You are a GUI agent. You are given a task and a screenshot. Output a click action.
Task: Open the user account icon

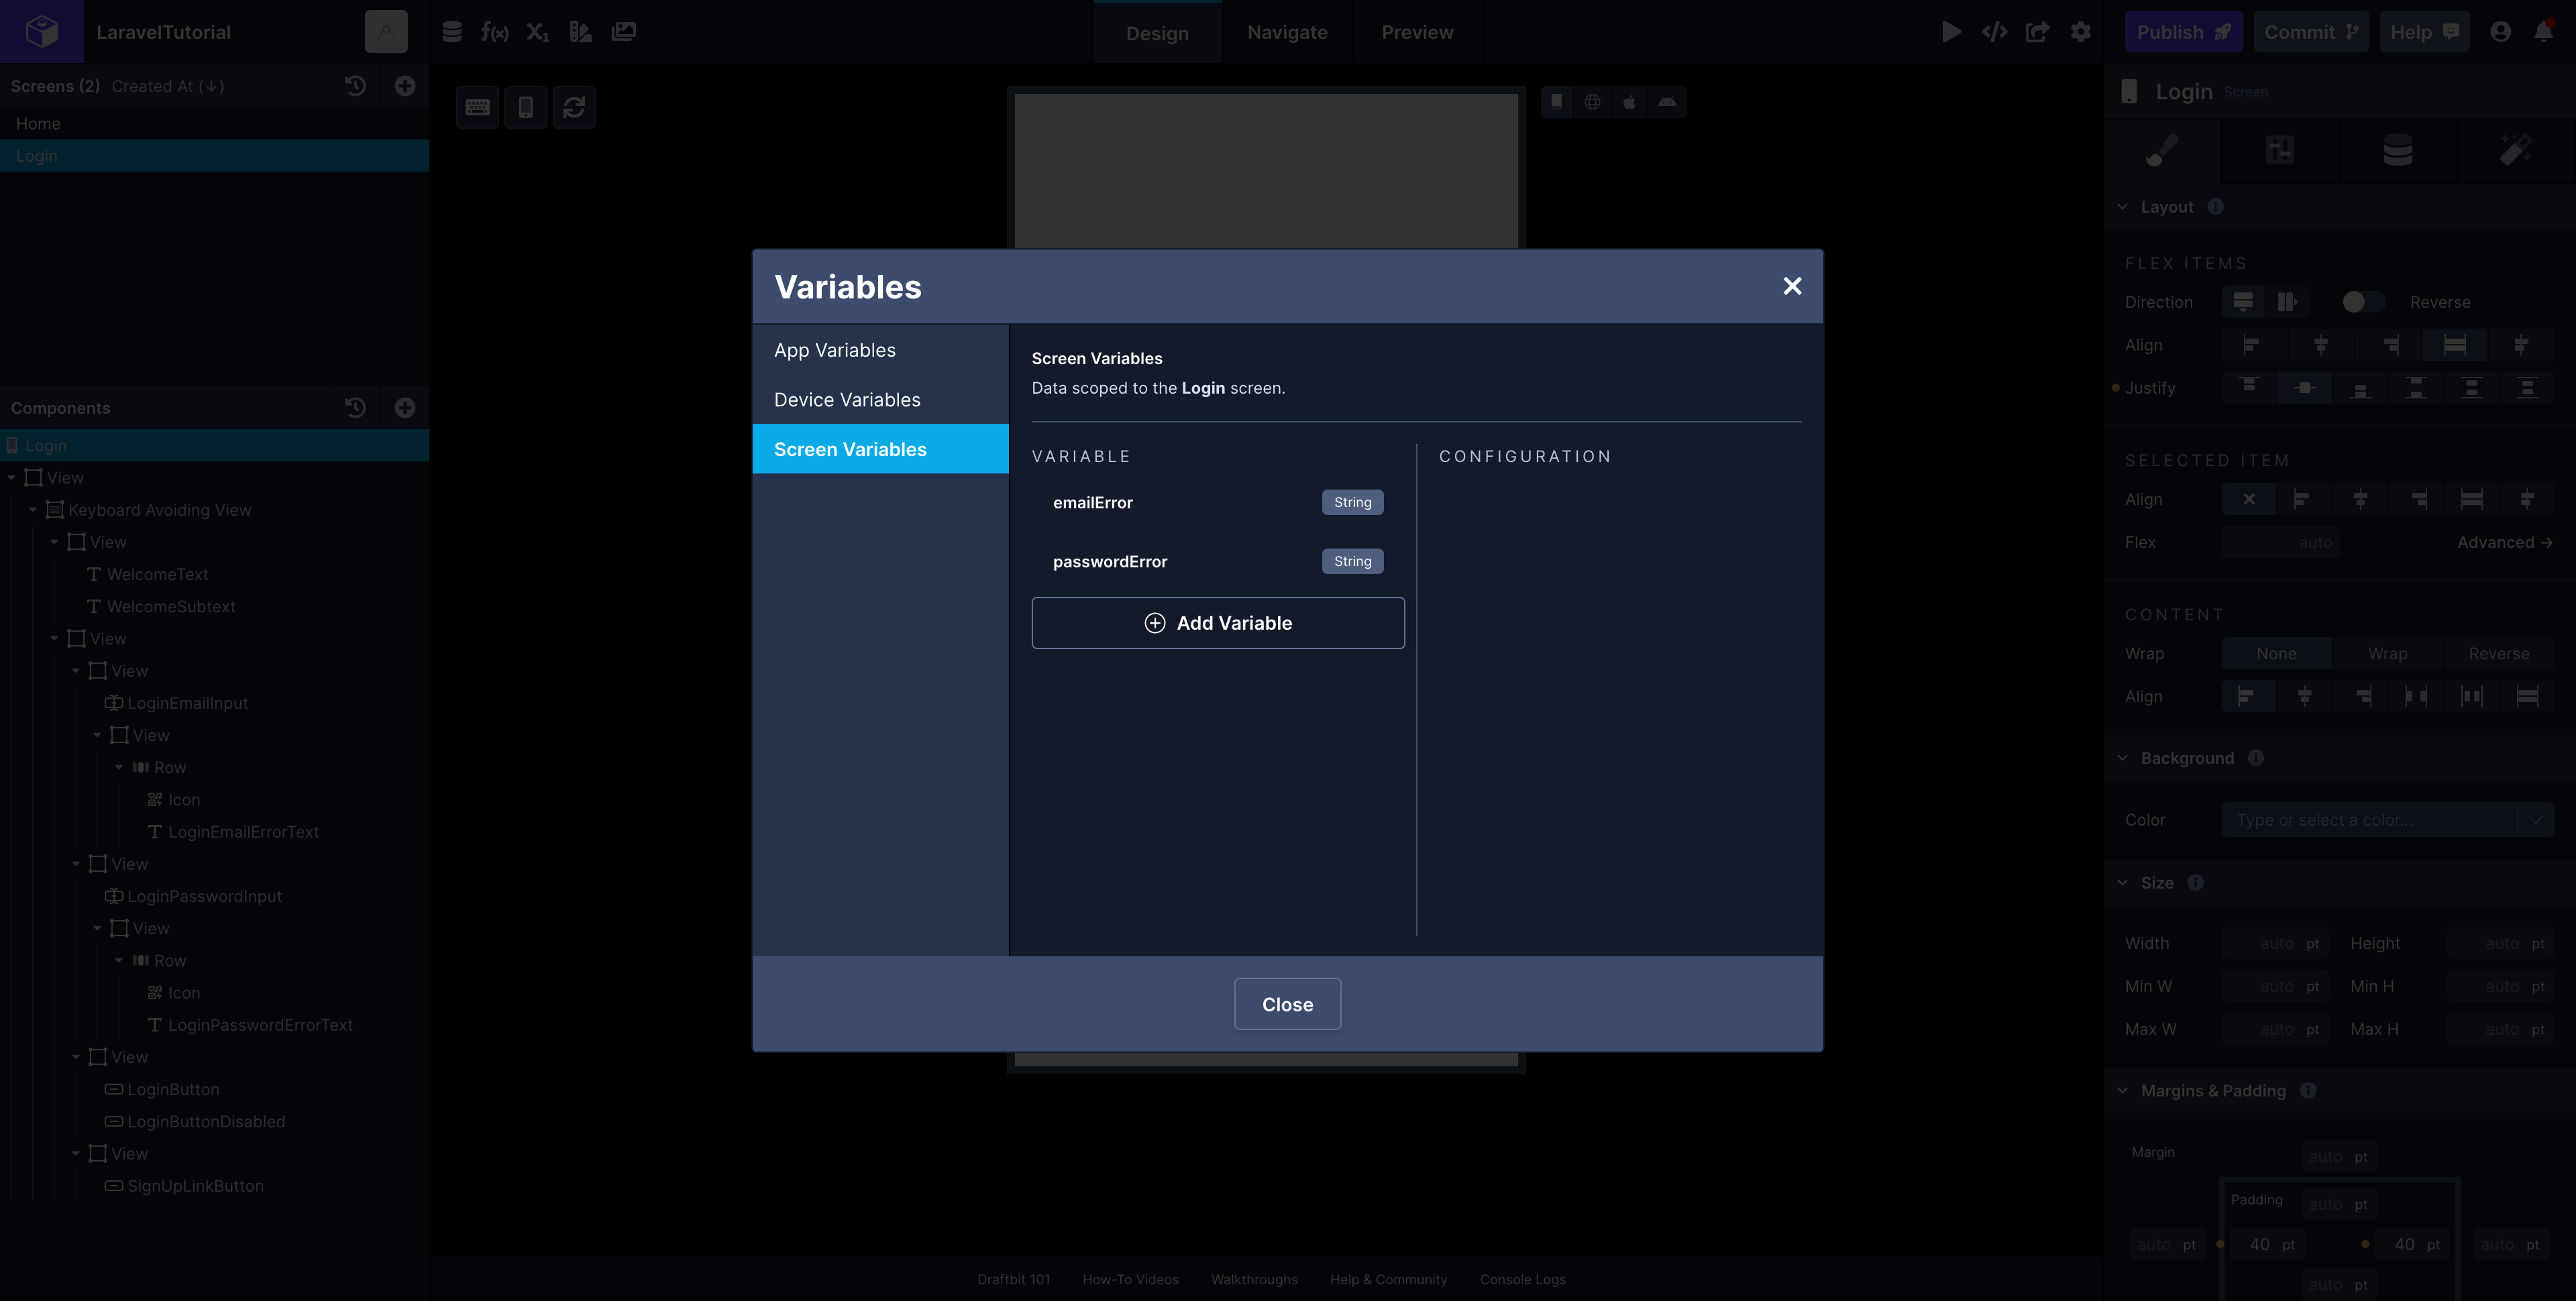point(2500,32)
